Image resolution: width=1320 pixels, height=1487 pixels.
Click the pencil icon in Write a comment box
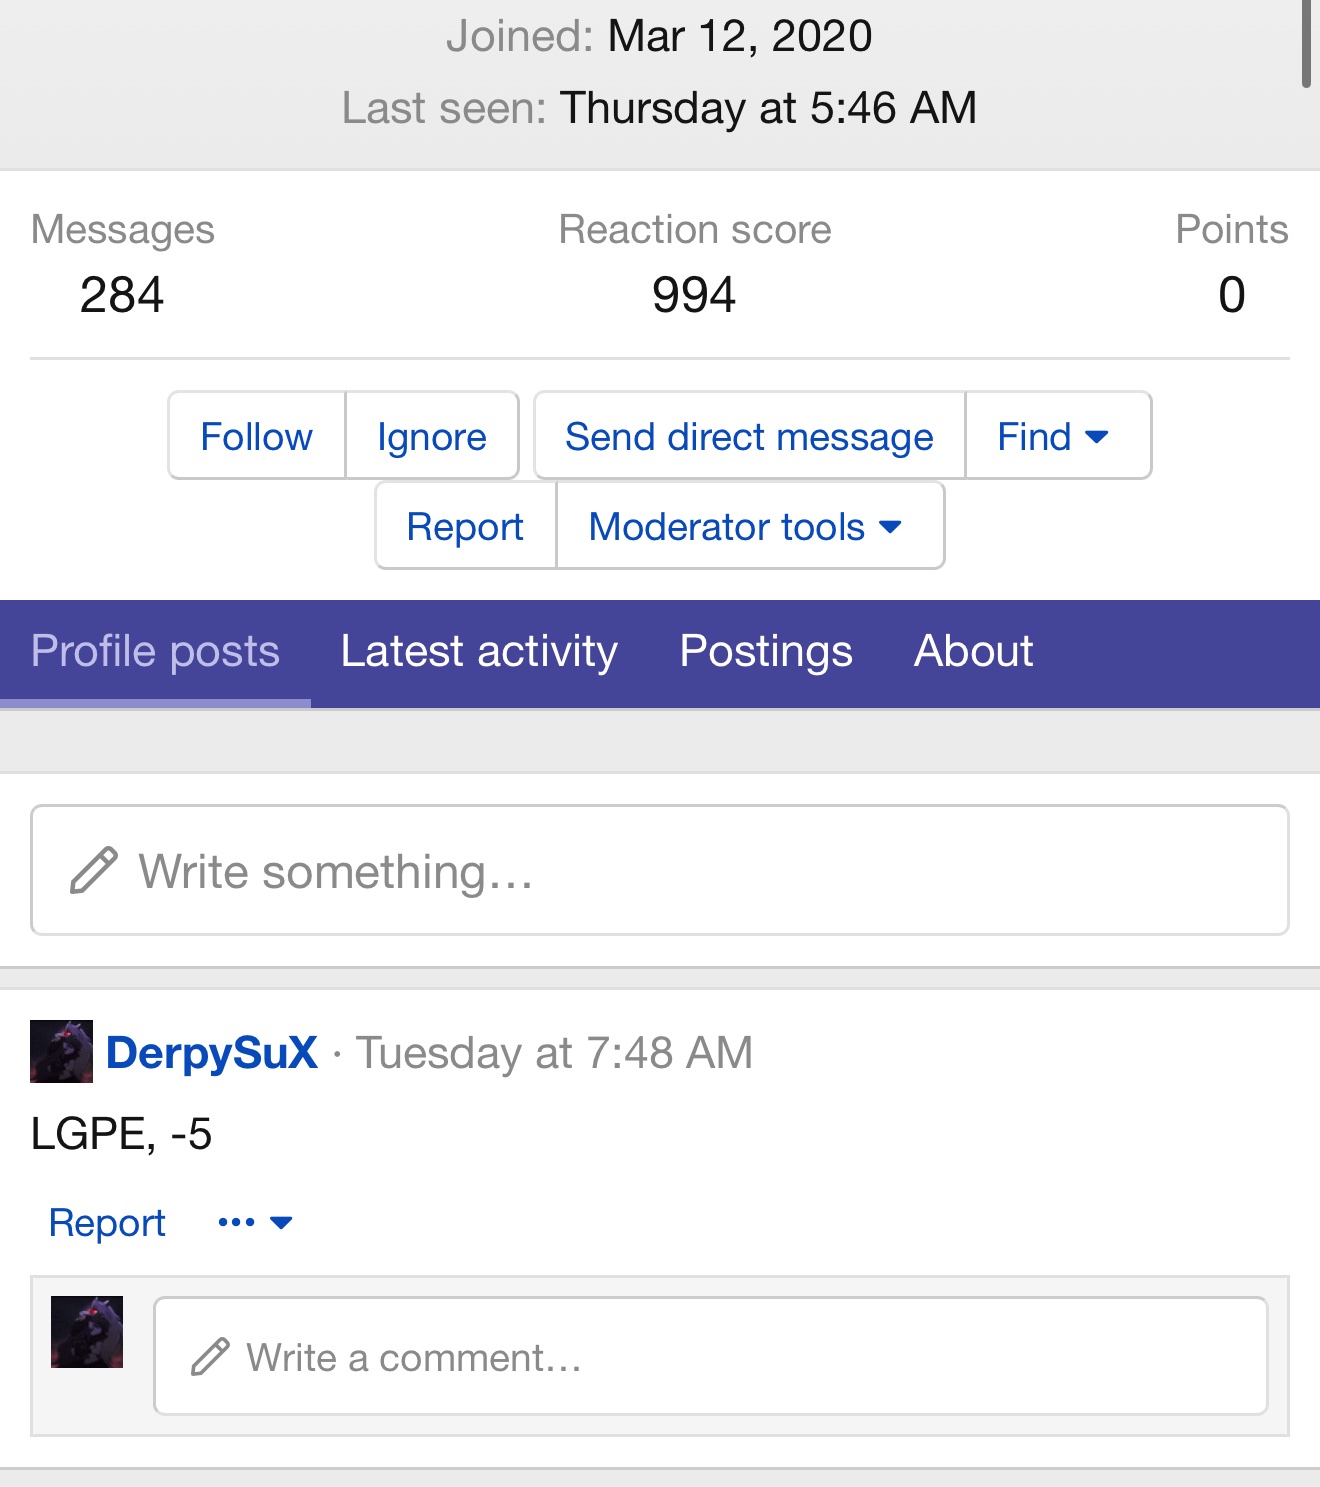210,1357
